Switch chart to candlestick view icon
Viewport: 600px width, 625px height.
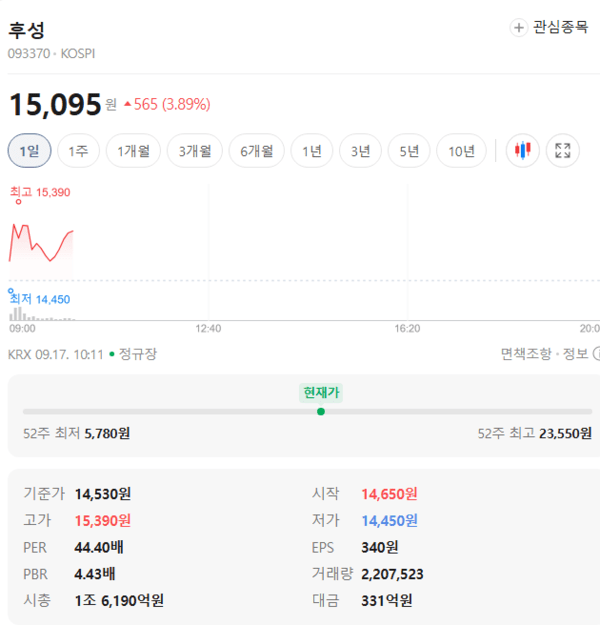pos(522,151)
